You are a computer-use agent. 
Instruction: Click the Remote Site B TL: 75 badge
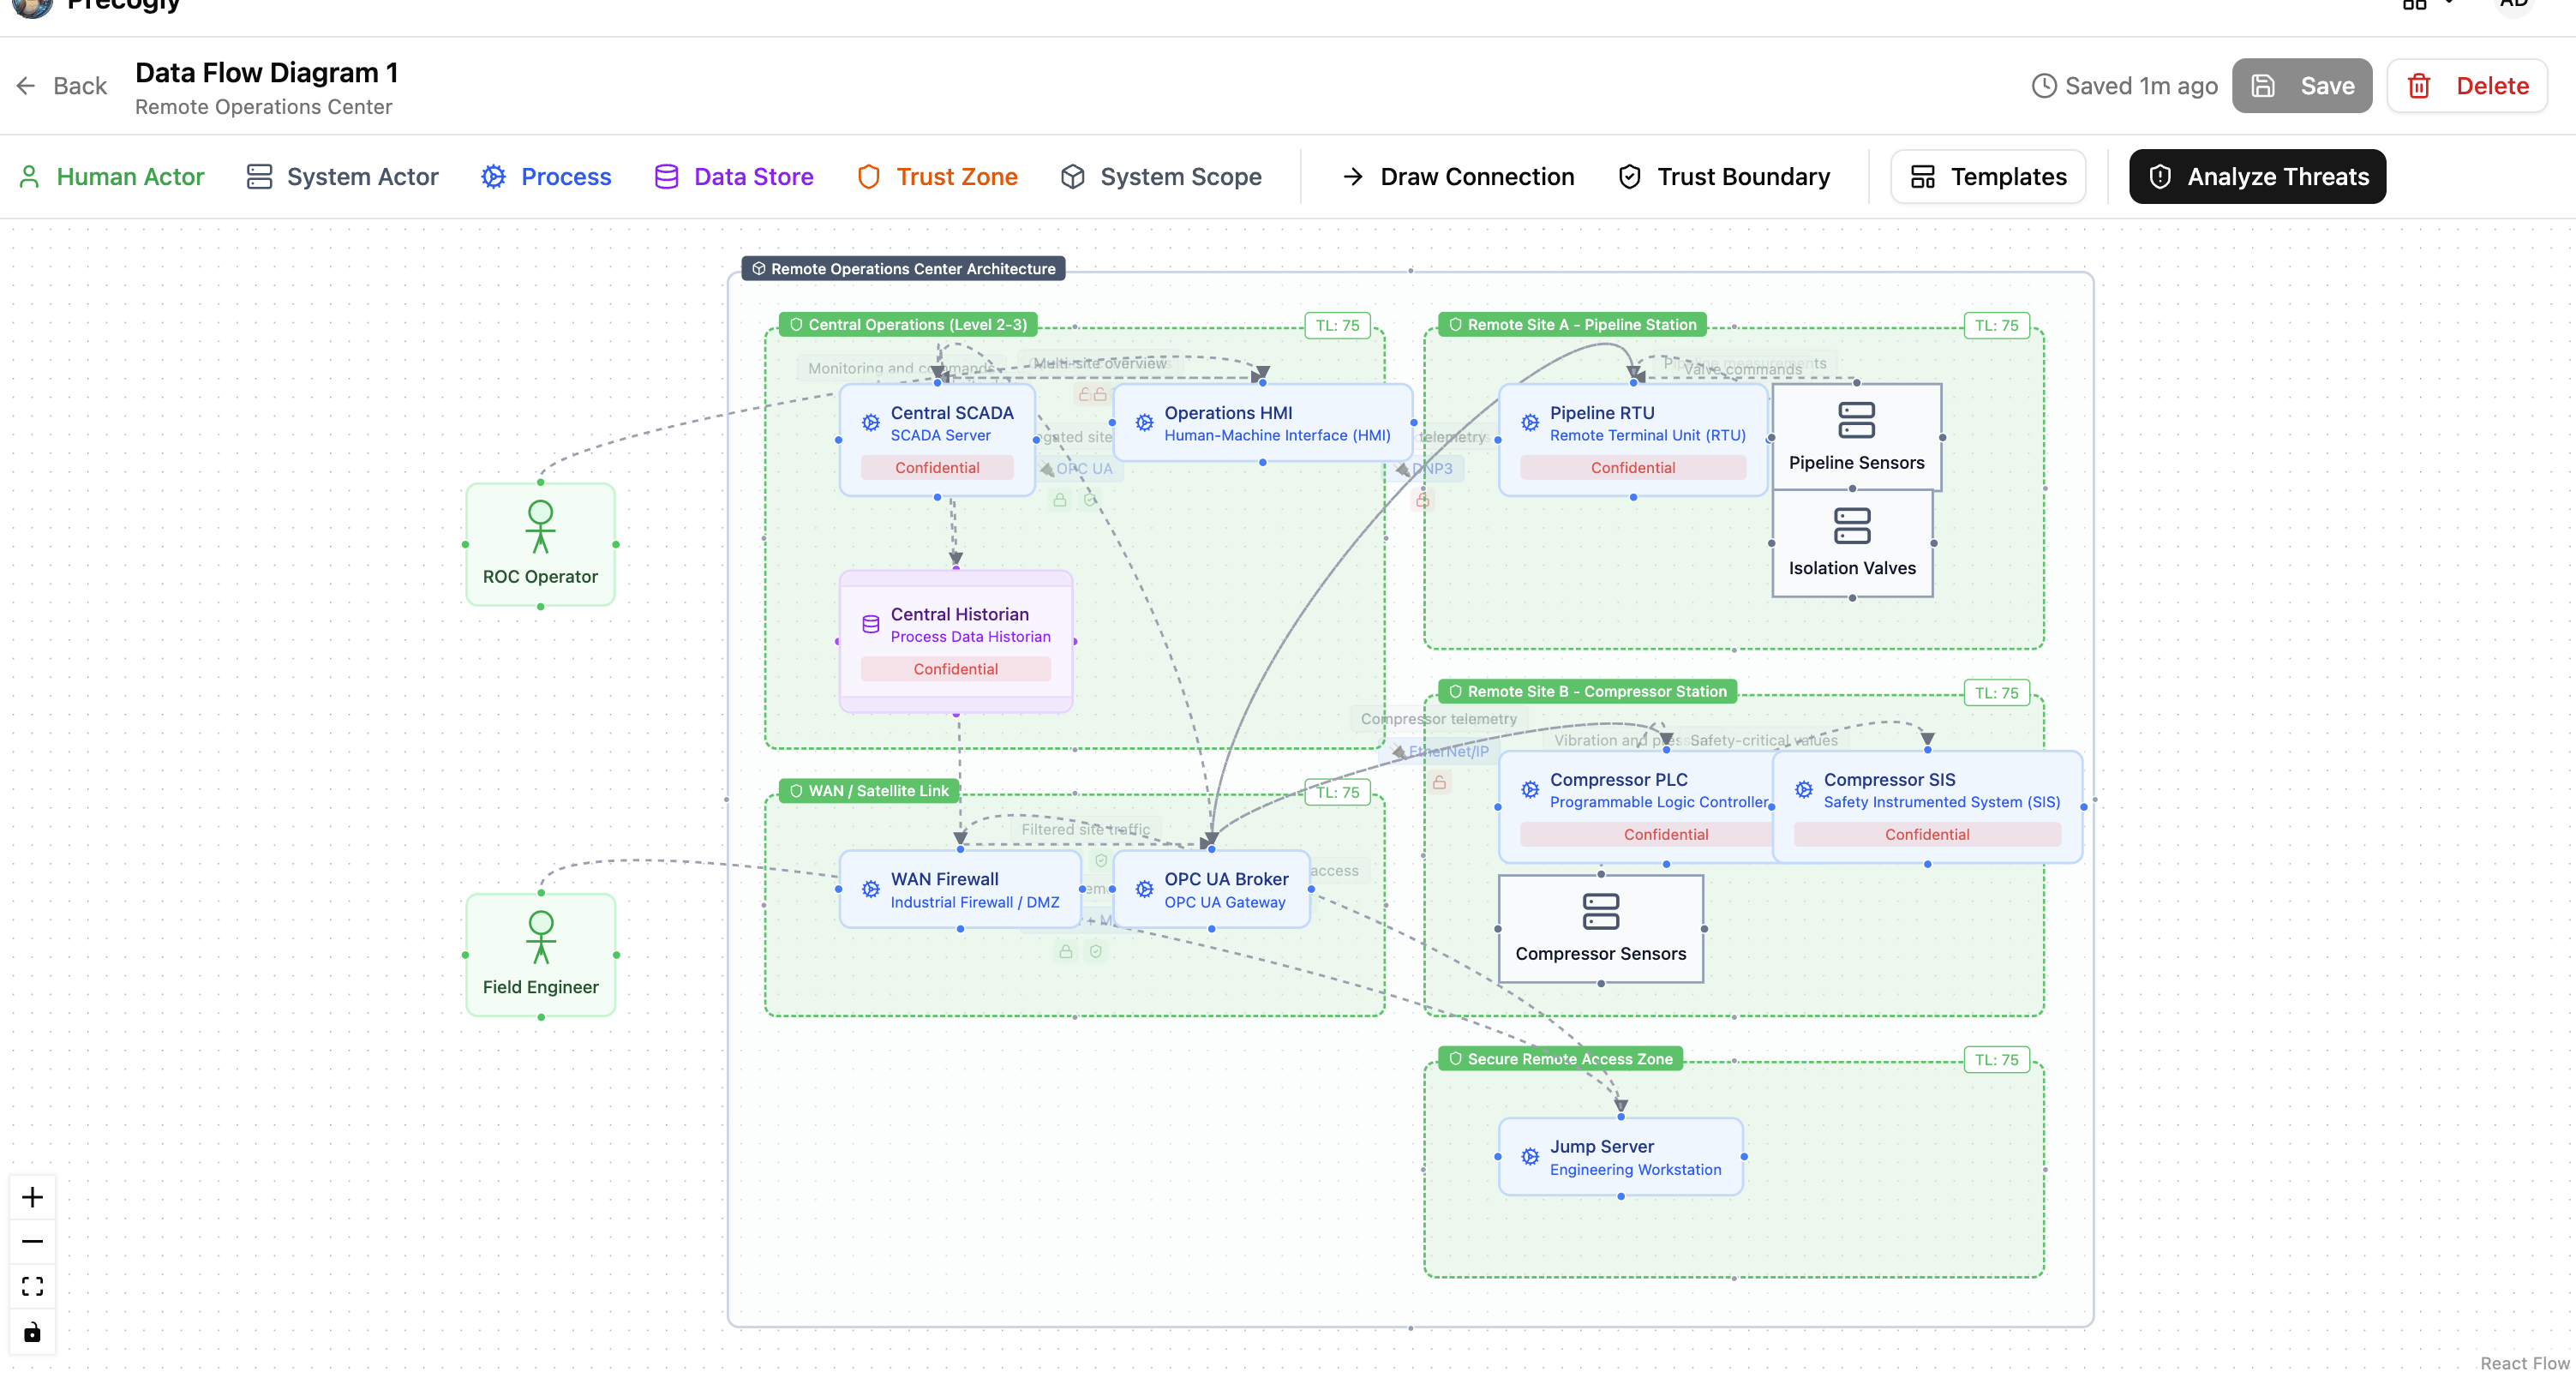(1996, 693)
